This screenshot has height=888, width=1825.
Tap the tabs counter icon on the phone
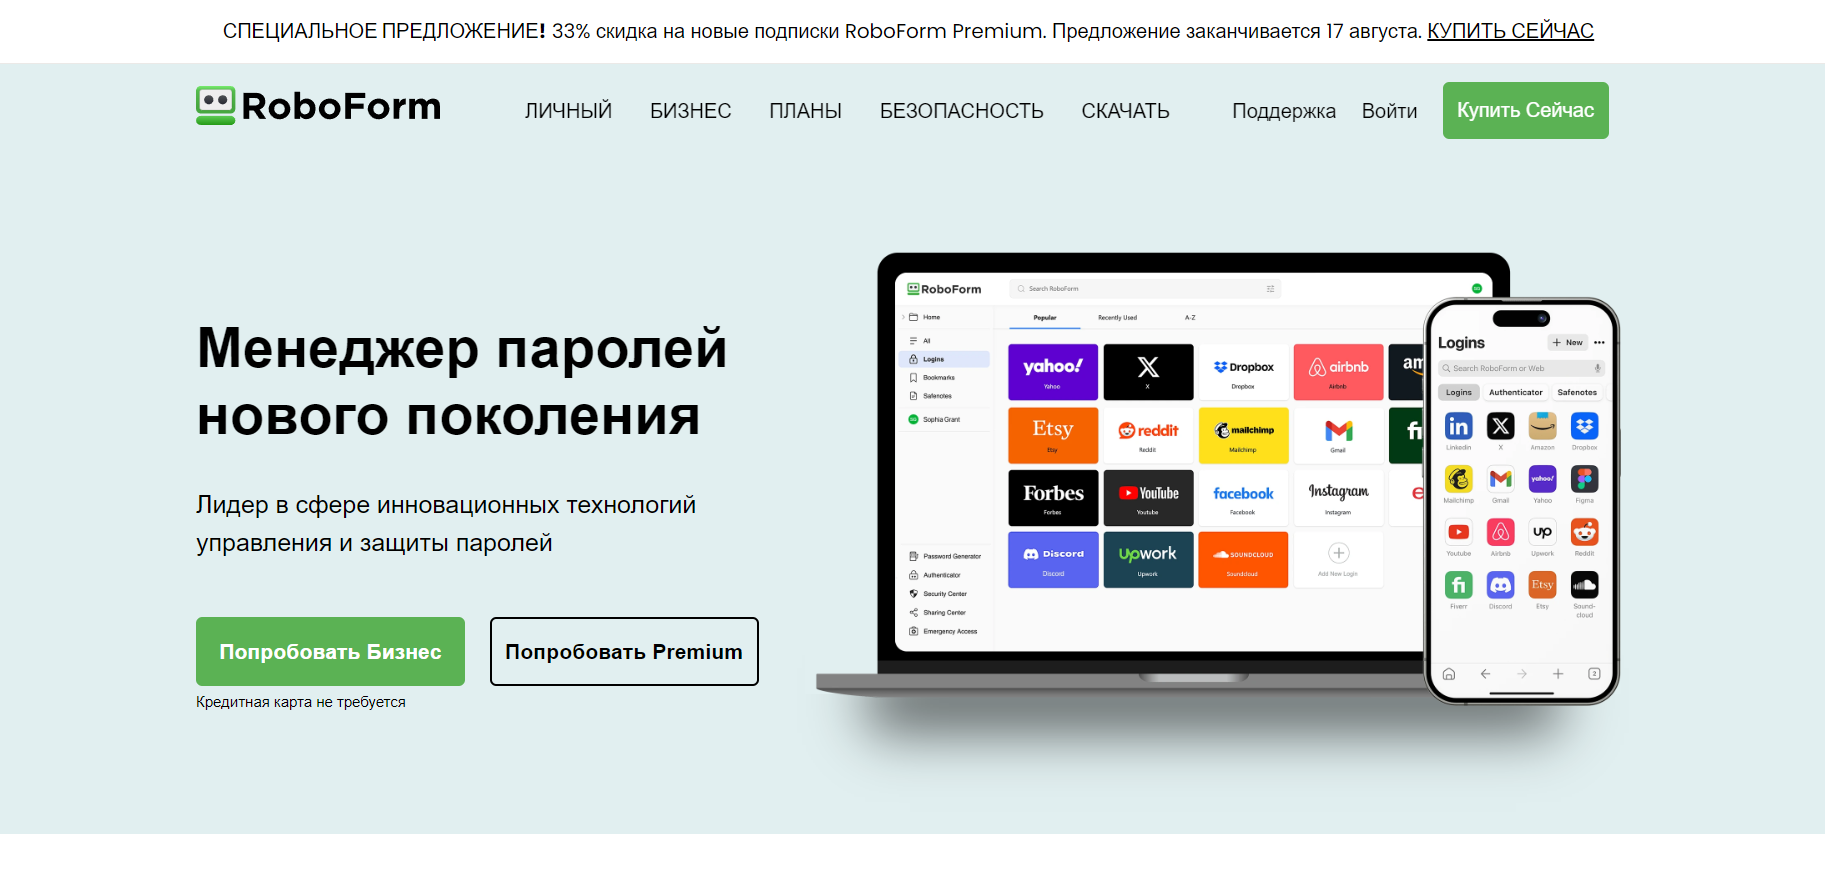(x=1594, y=674)
